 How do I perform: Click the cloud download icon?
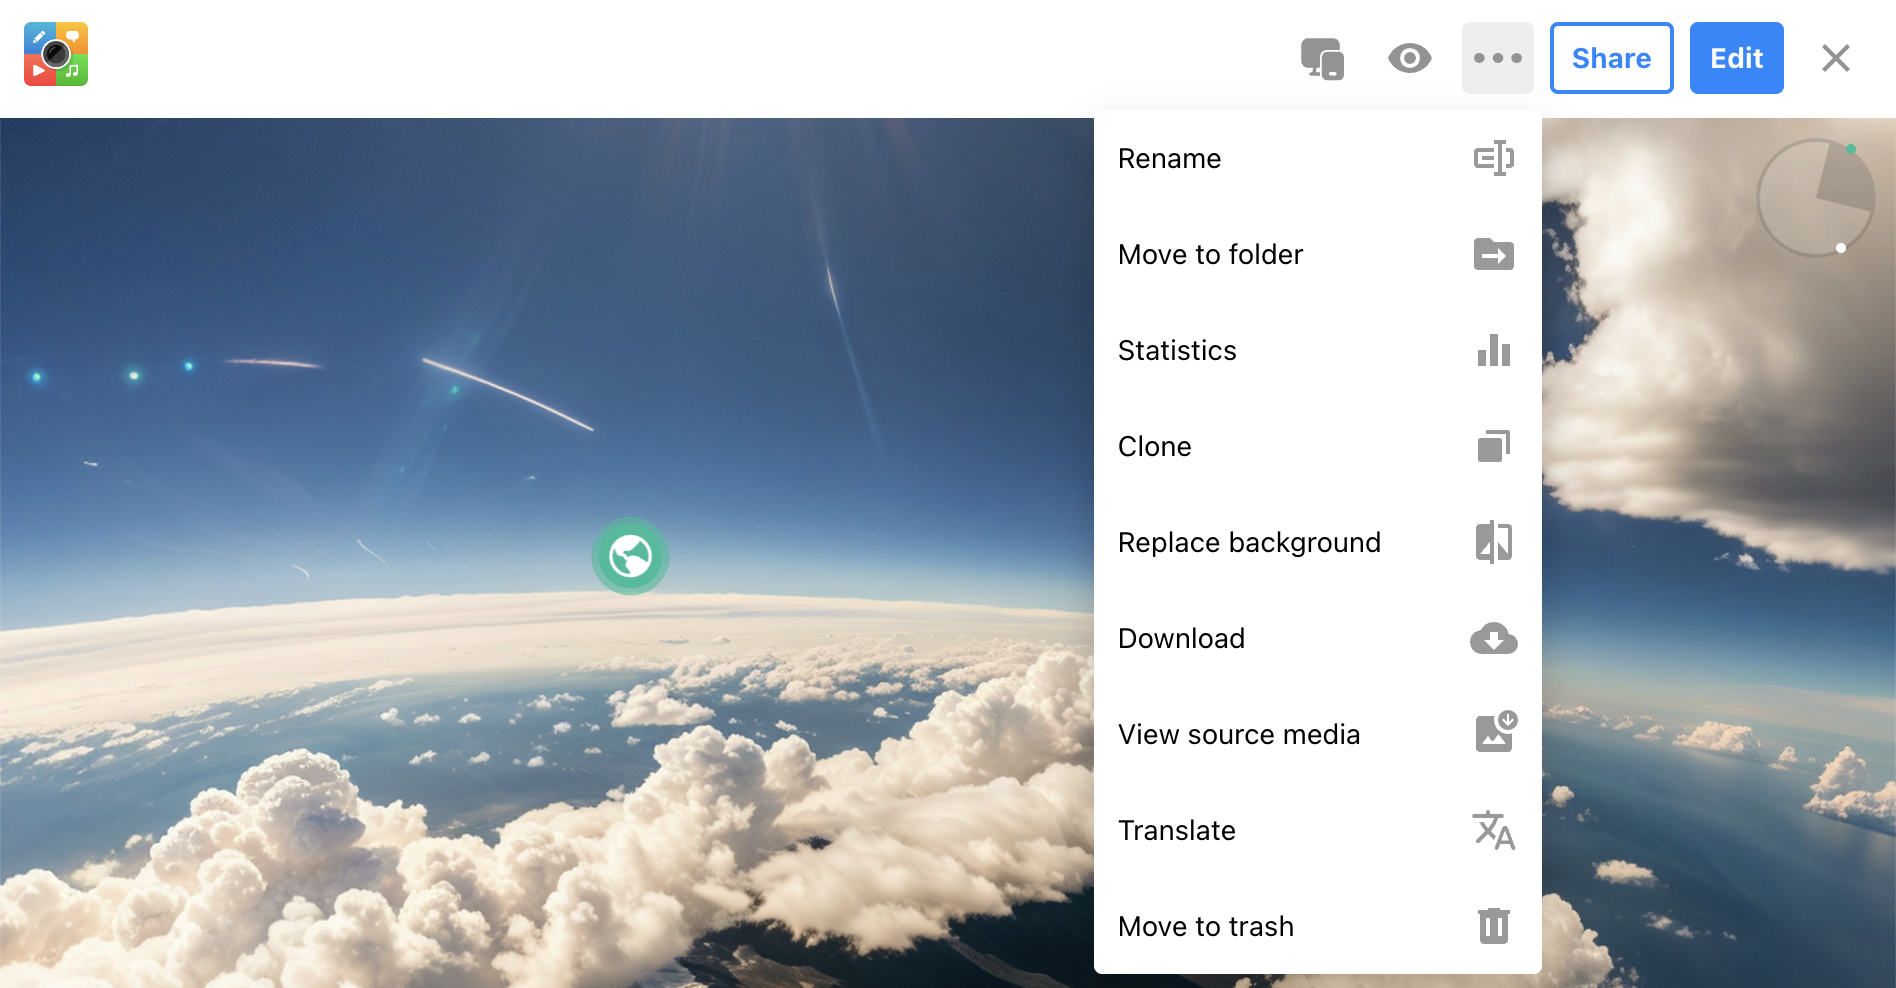pyautogui.click(x=1494, y=638)
